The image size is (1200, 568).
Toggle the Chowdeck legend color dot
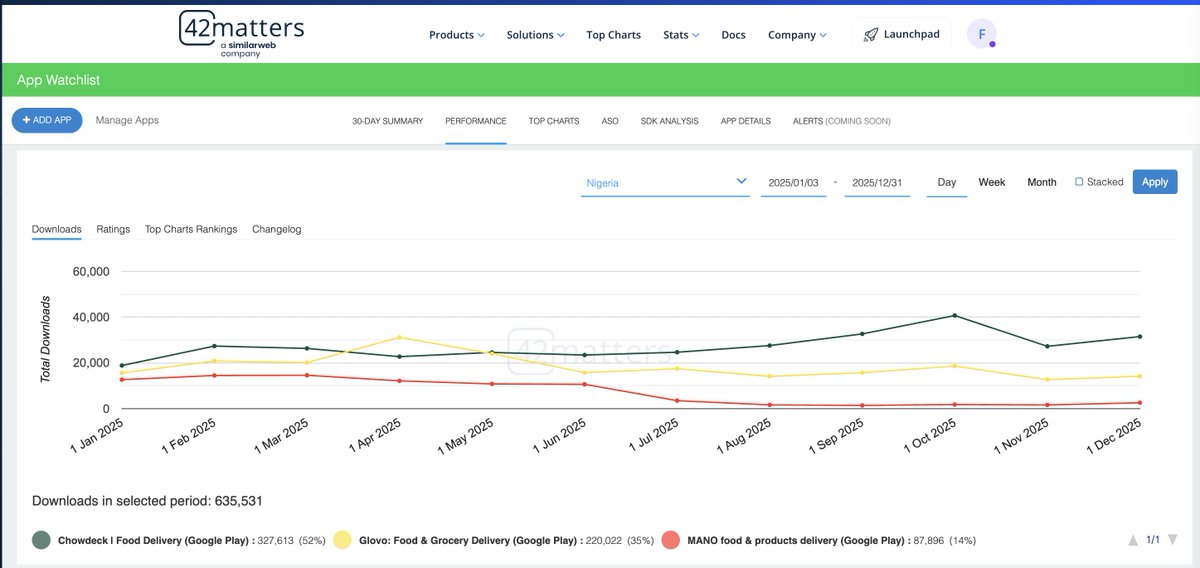pos(42,540)
